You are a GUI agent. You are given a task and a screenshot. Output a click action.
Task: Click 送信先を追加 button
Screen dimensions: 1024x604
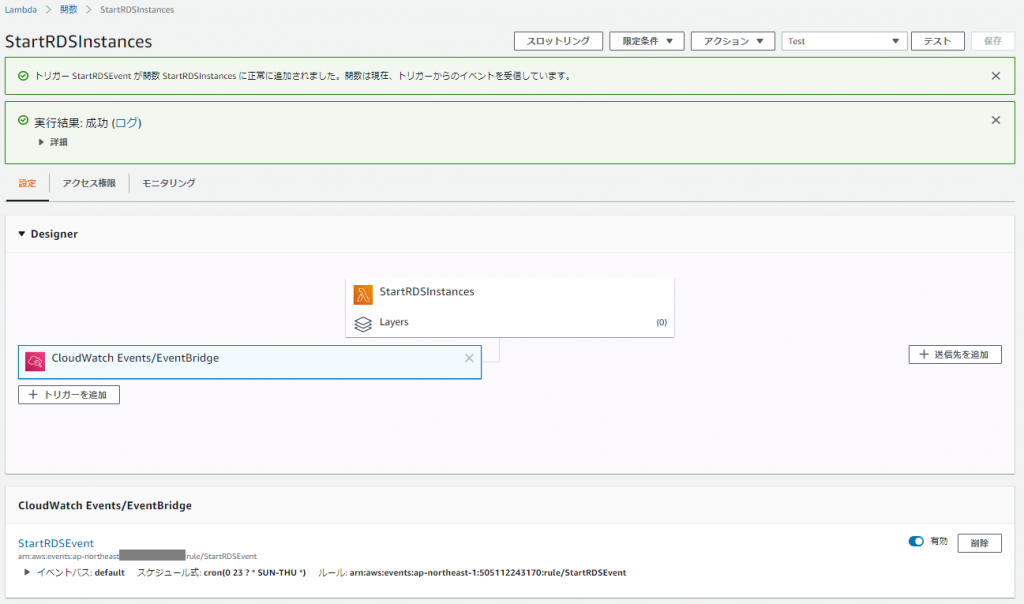click(x=955, y=355)
